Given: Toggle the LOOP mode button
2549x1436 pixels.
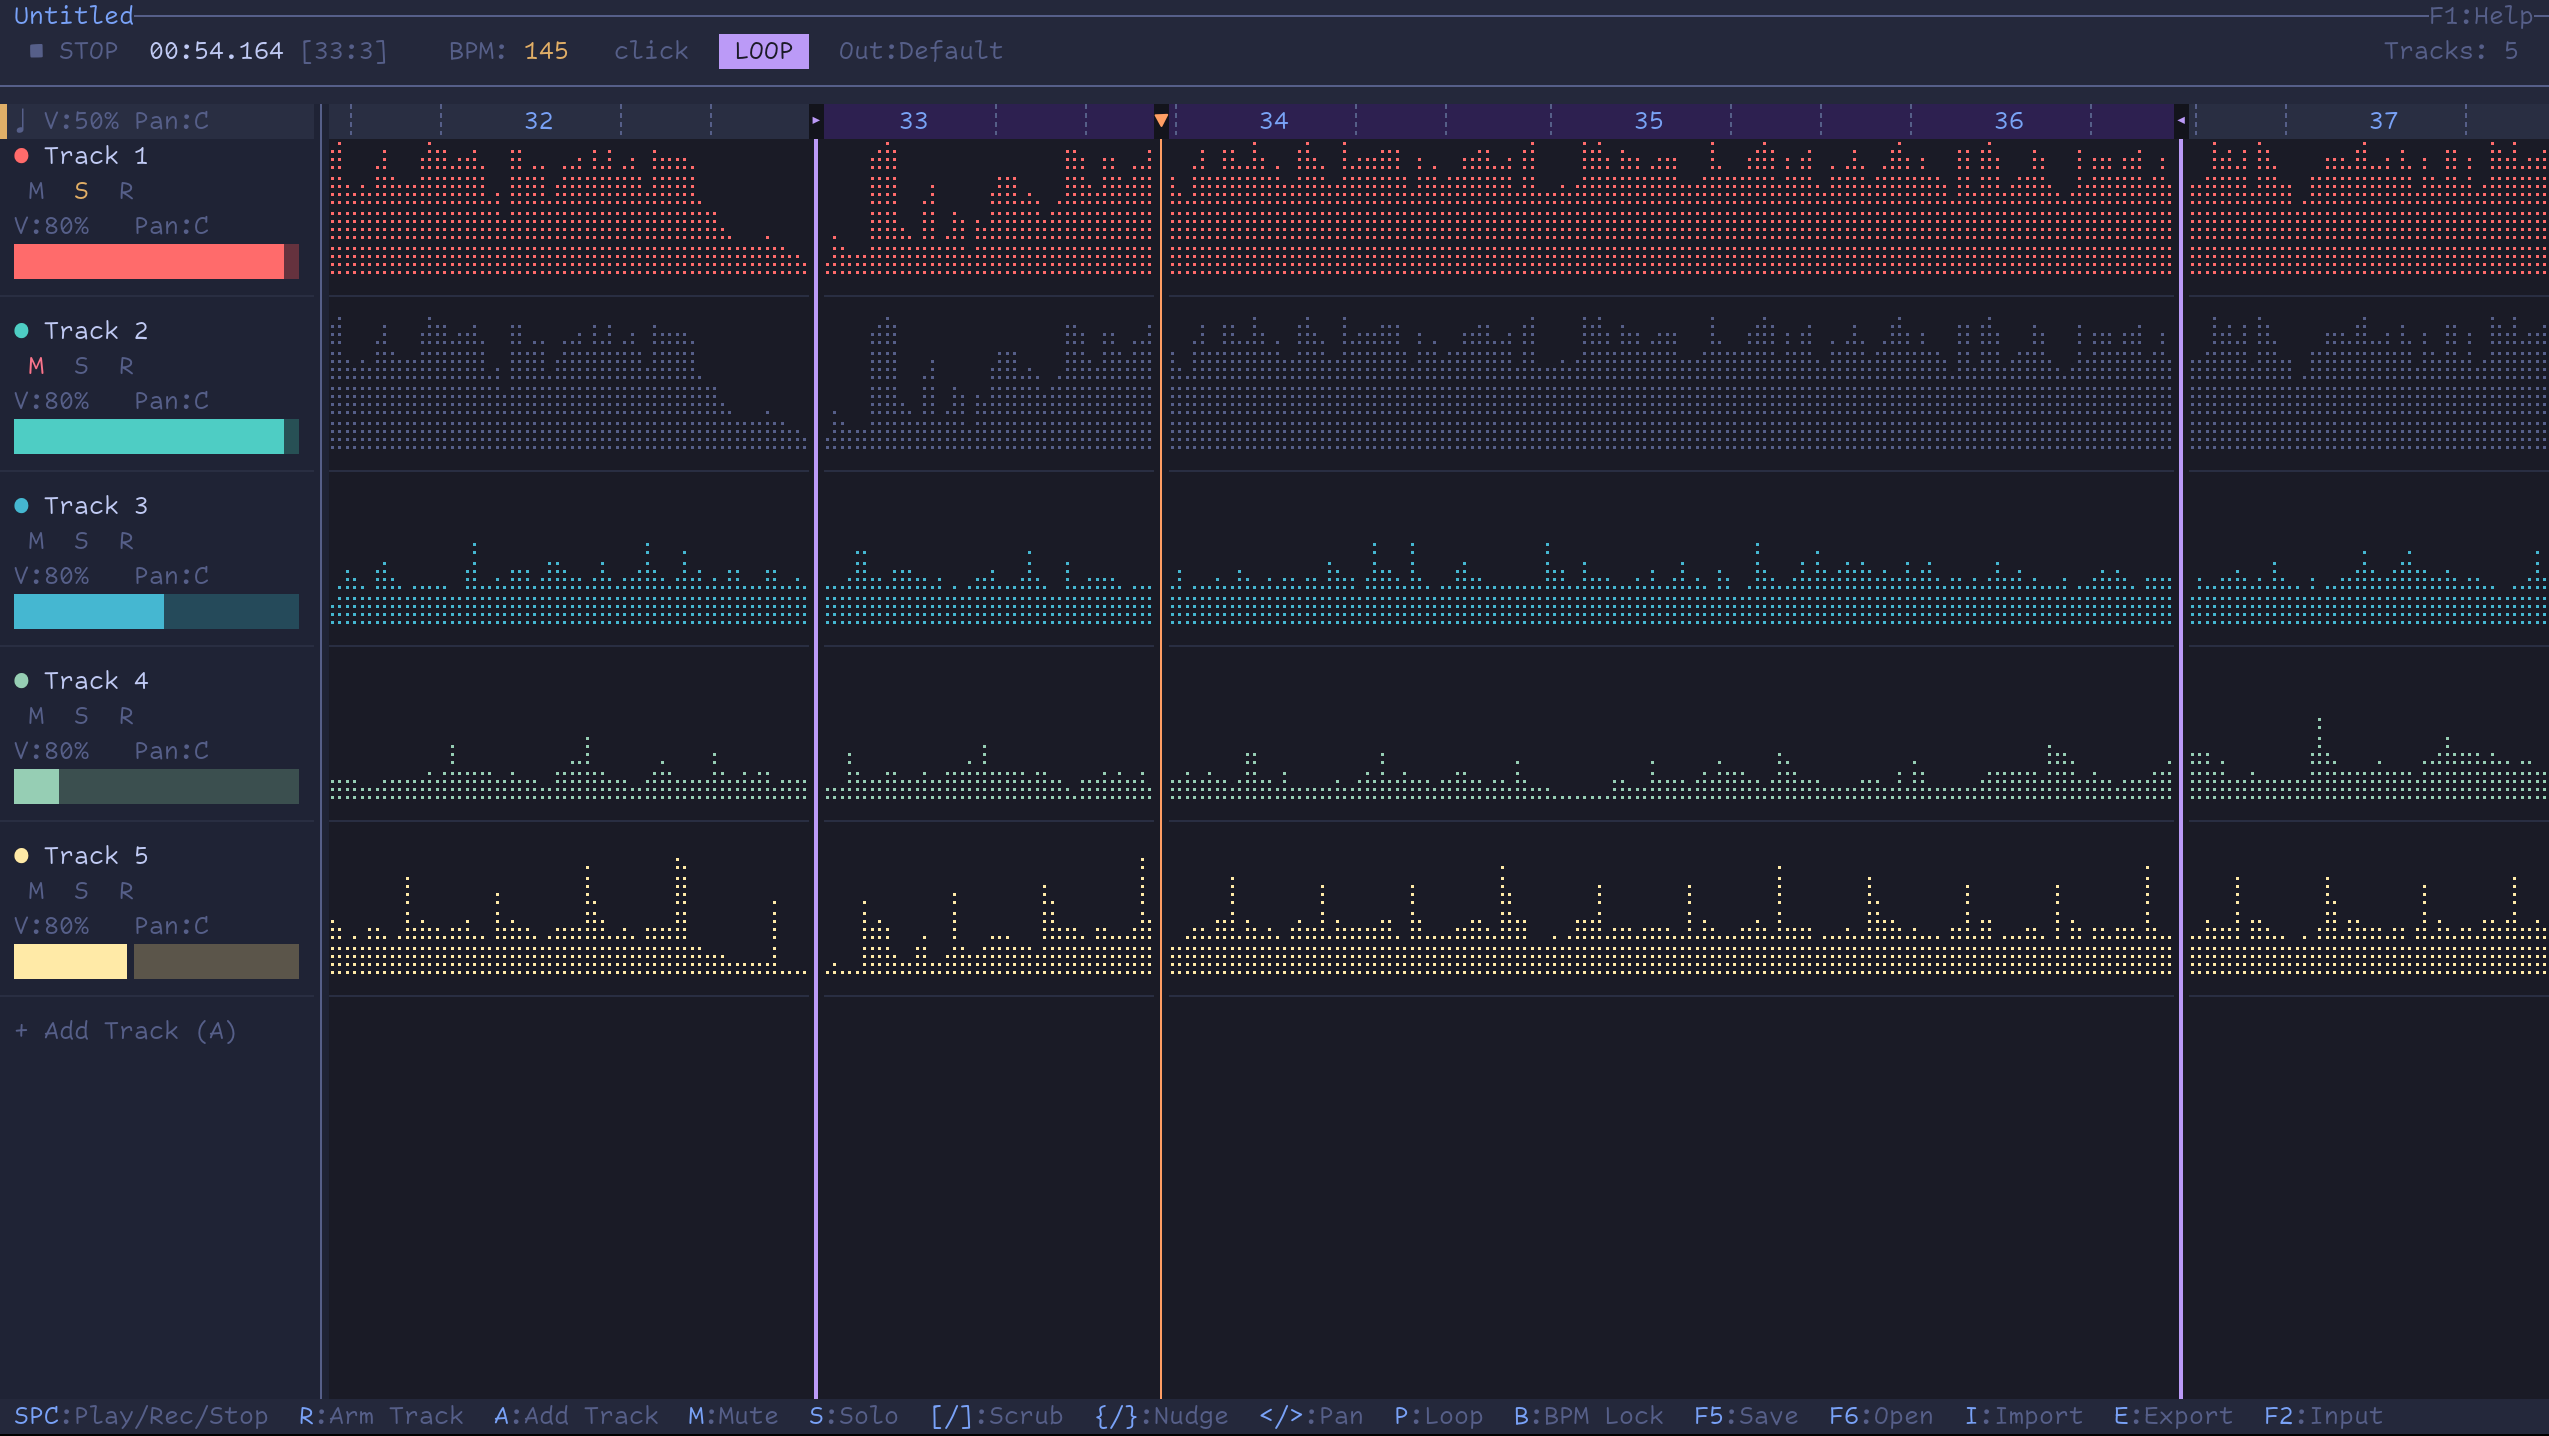Looking at the screenshot, I should click(763, 51).
